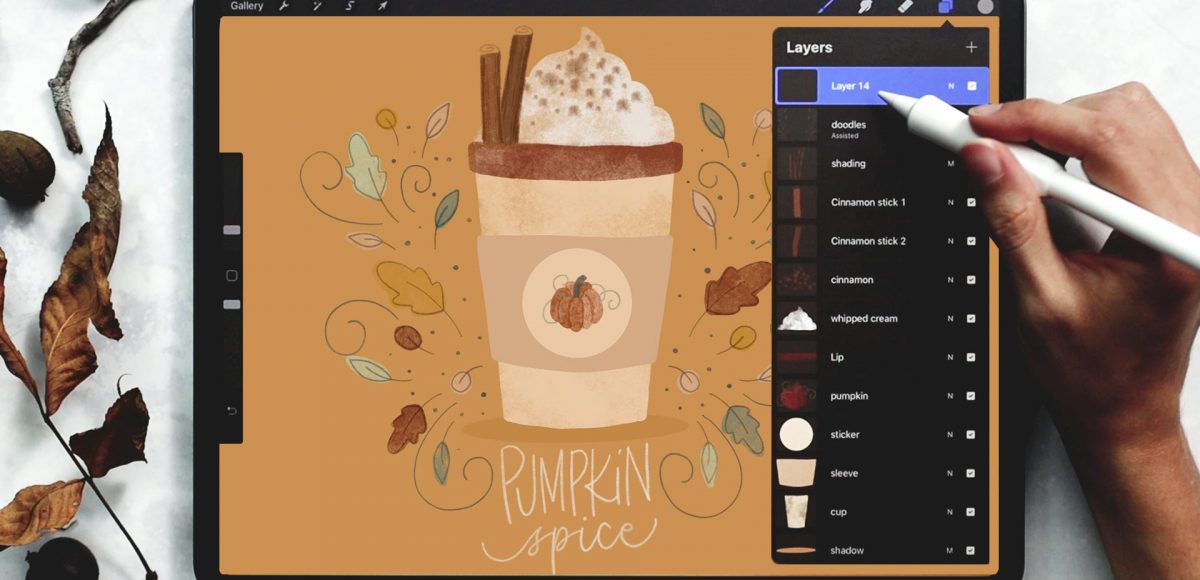Tap the sticker layer thumbnail
Image resolution: width=1200 pixels, height=580 pixels.
pos(796,434)
